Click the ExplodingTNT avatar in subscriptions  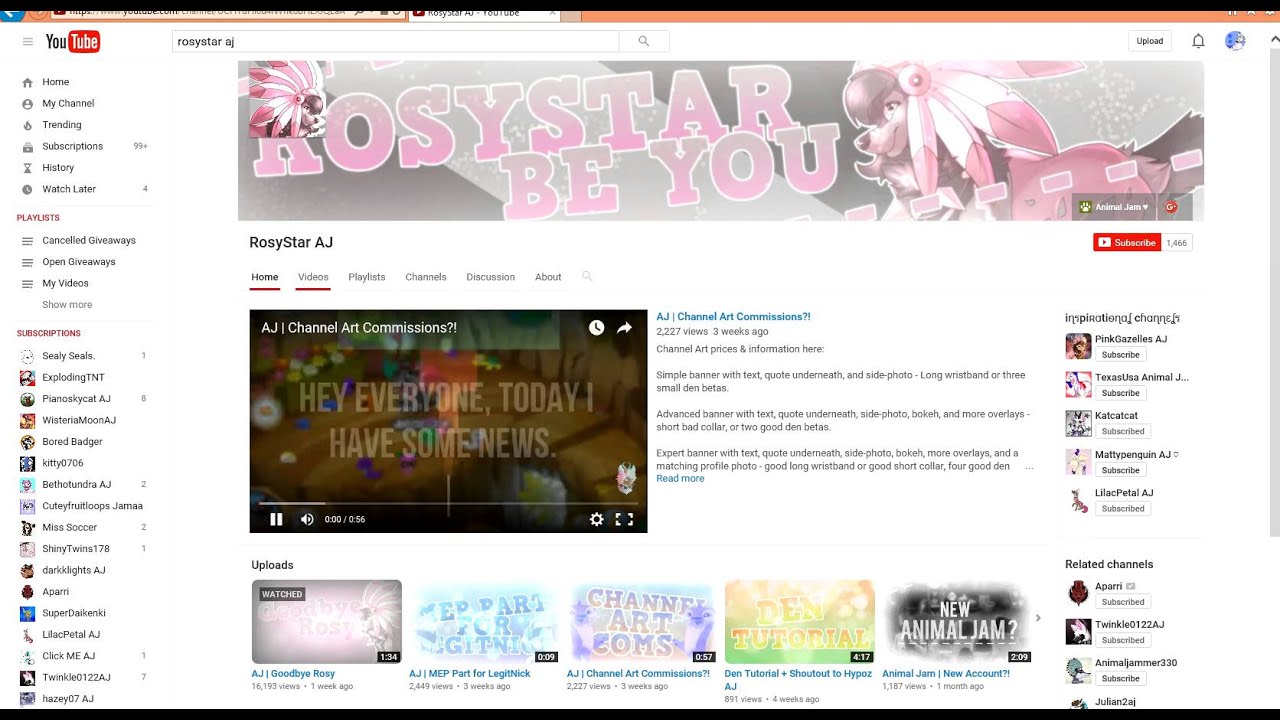click(27, 378)
